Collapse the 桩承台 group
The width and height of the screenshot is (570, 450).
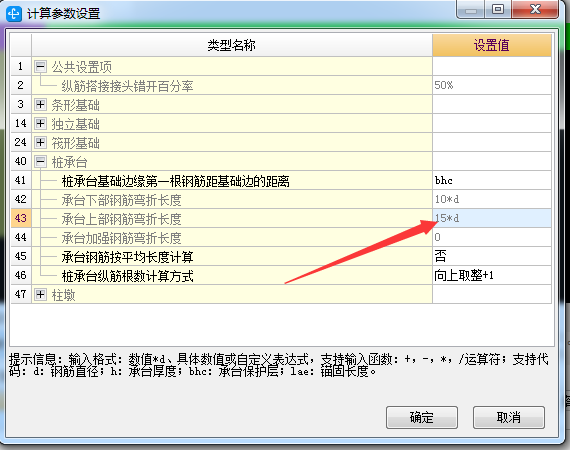click(x=40, y=161)
